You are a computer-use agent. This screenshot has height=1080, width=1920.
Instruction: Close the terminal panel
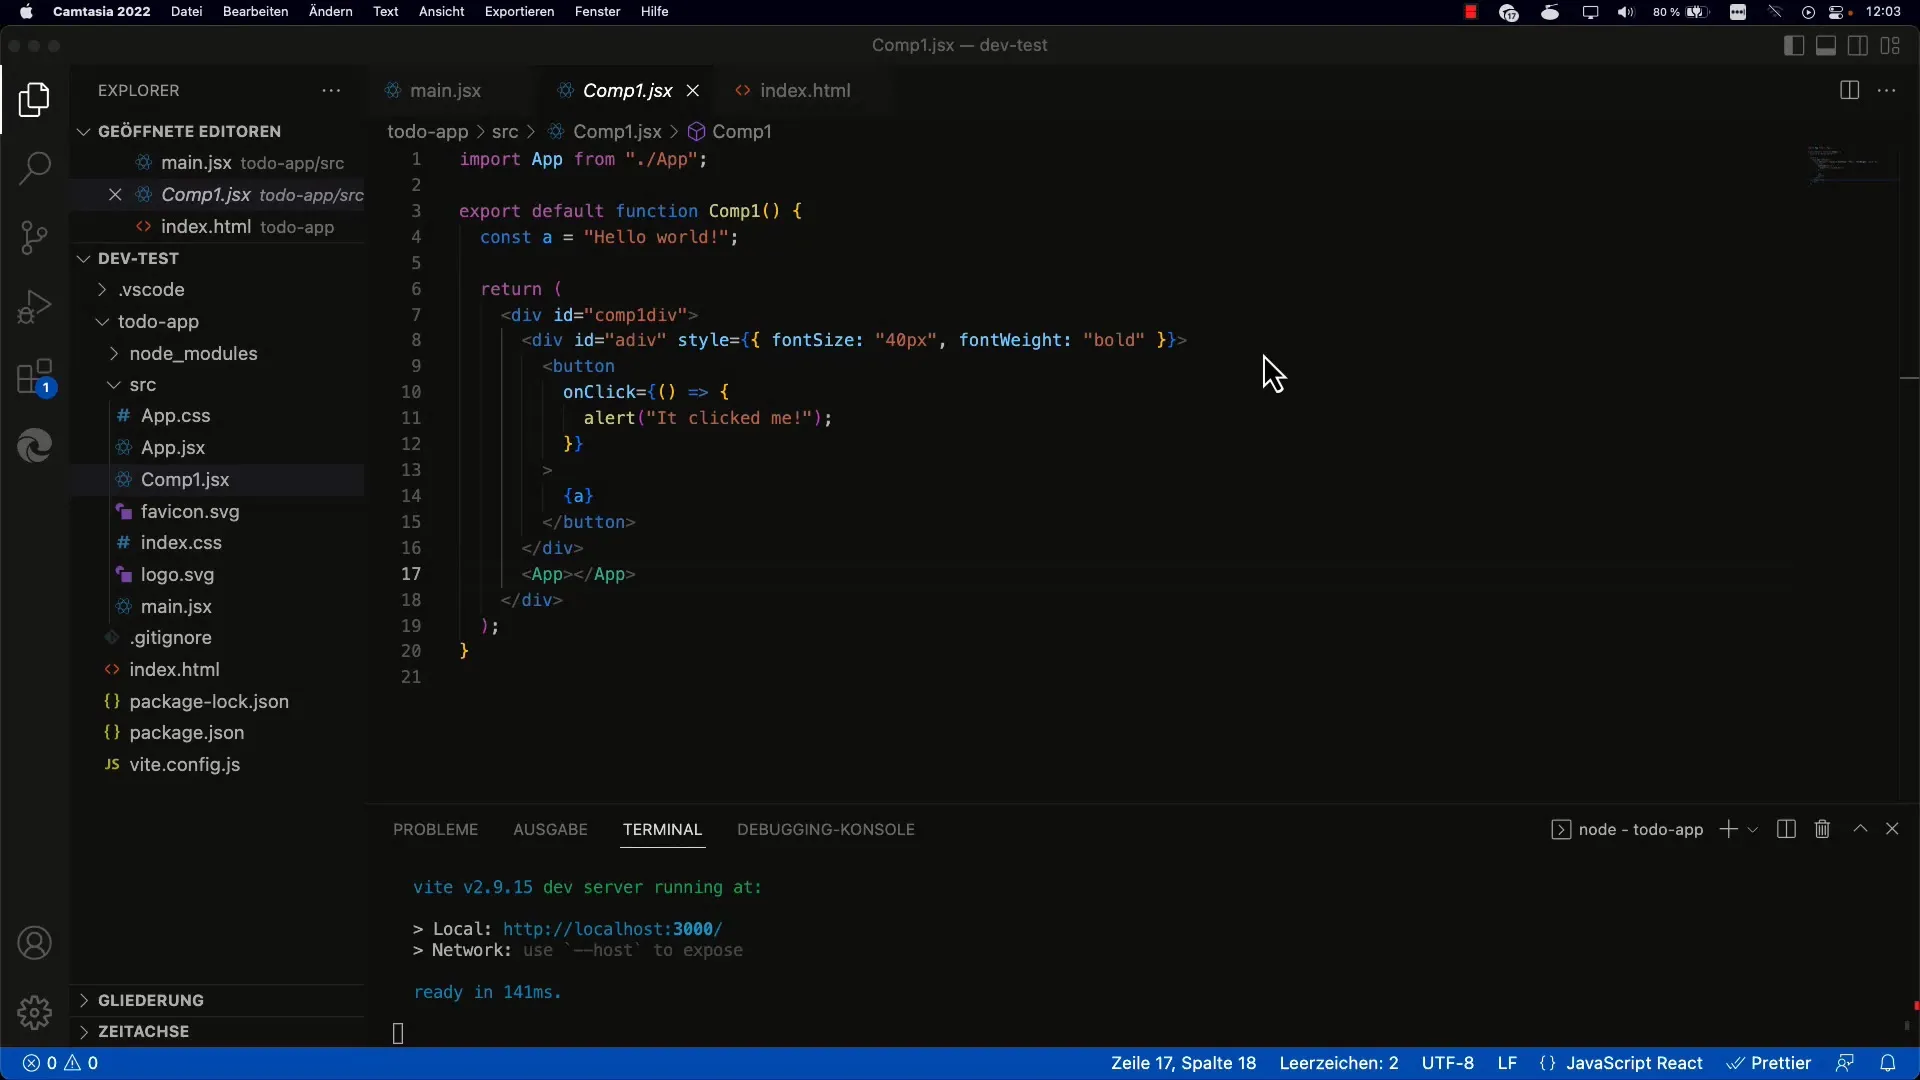(1892, 829)
